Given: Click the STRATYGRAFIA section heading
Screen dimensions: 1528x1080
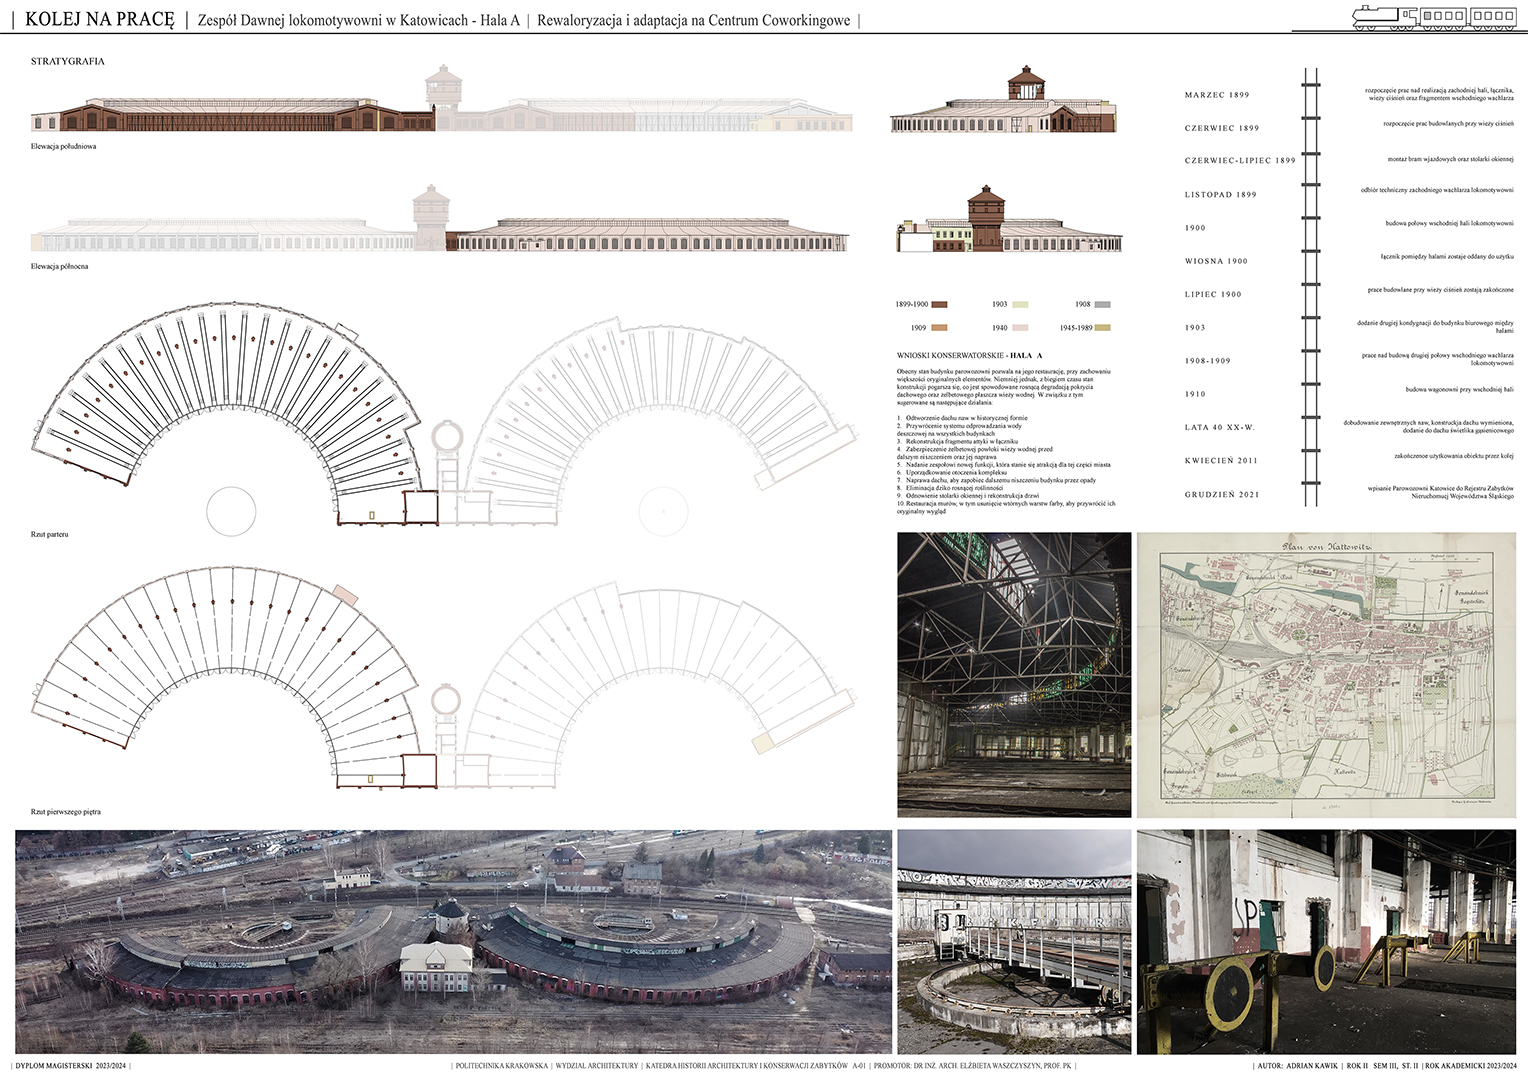Looking at the screenshot, I should 68,62.
